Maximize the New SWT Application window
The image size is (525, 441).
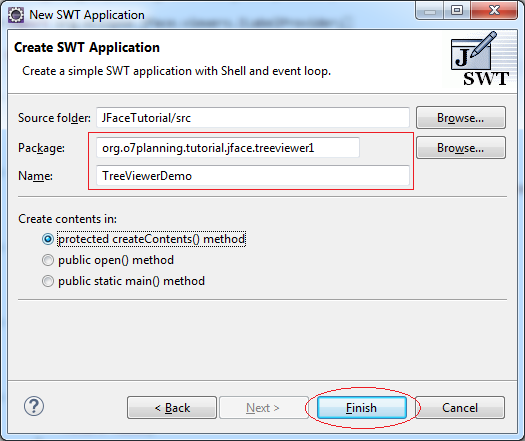coord(457,10)
